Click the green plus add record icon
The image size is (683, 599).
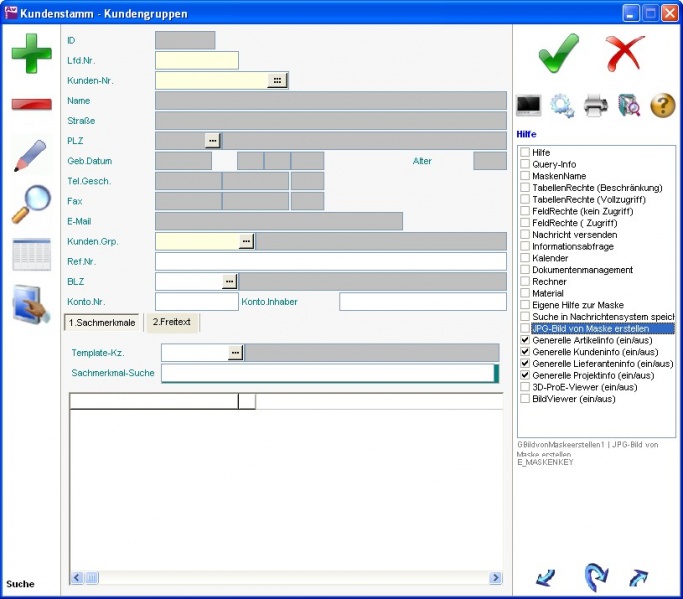31,53
